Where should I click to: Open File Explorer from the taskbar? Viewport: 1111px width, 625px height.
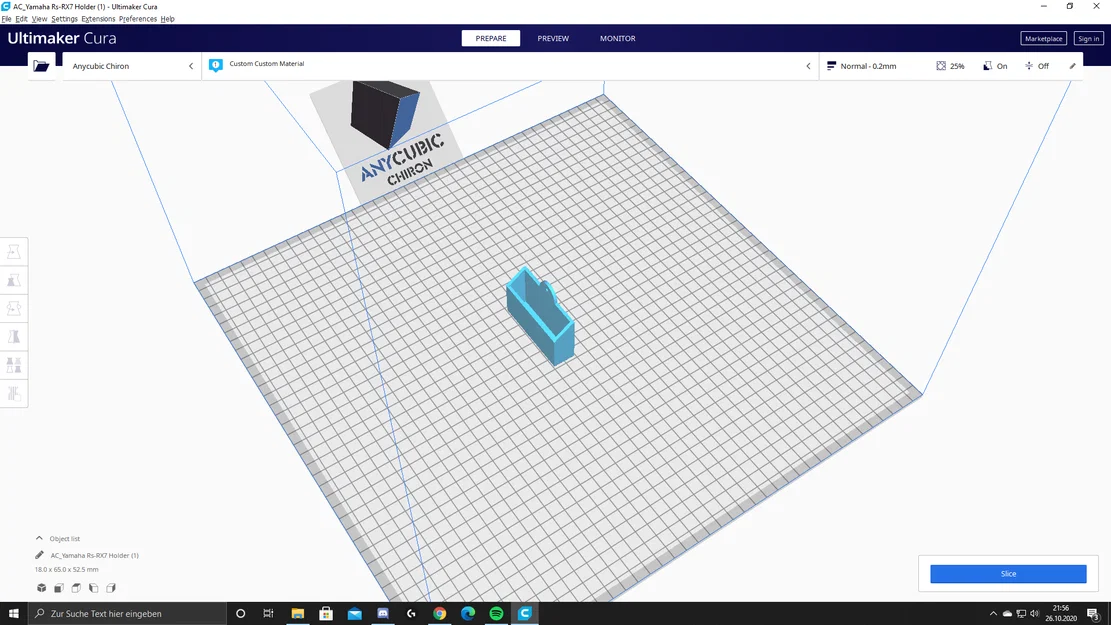(298, 614)
